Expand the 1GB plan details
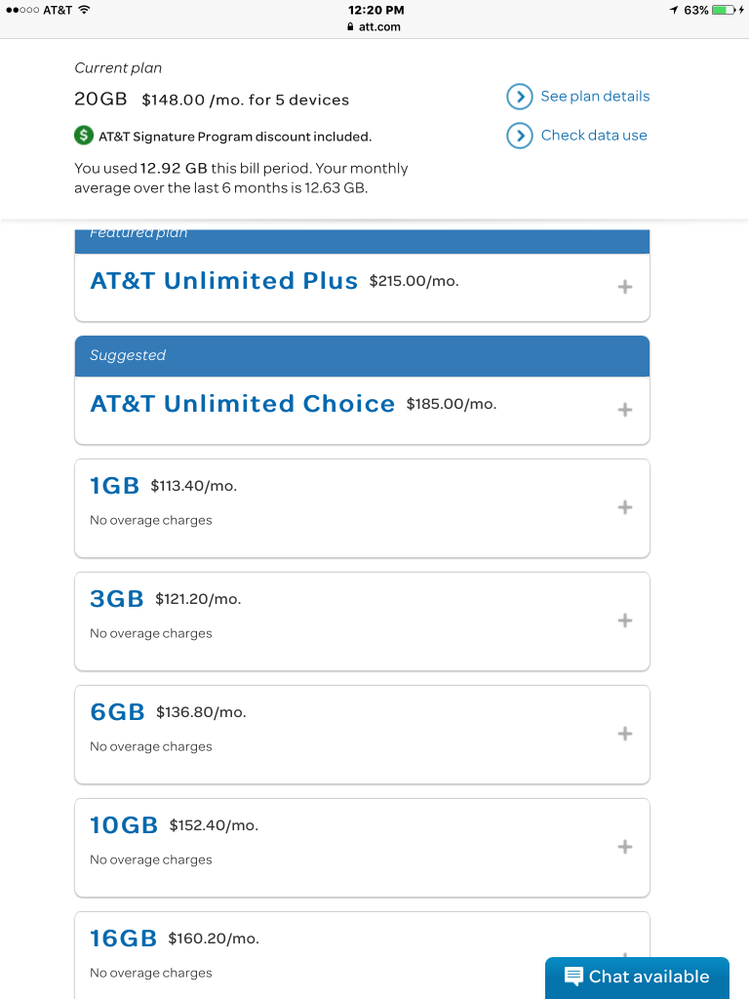This screenshot has height=999, width=749. tap(625, 507)
